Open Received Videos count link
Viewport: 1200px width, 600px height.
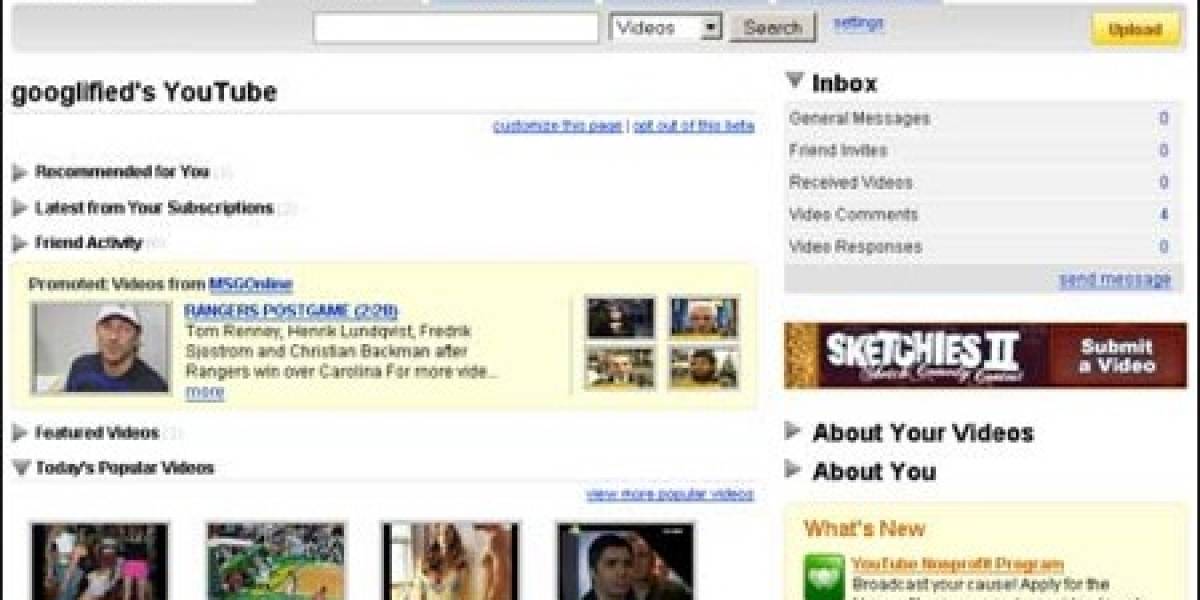click(x=1164, y=183)
